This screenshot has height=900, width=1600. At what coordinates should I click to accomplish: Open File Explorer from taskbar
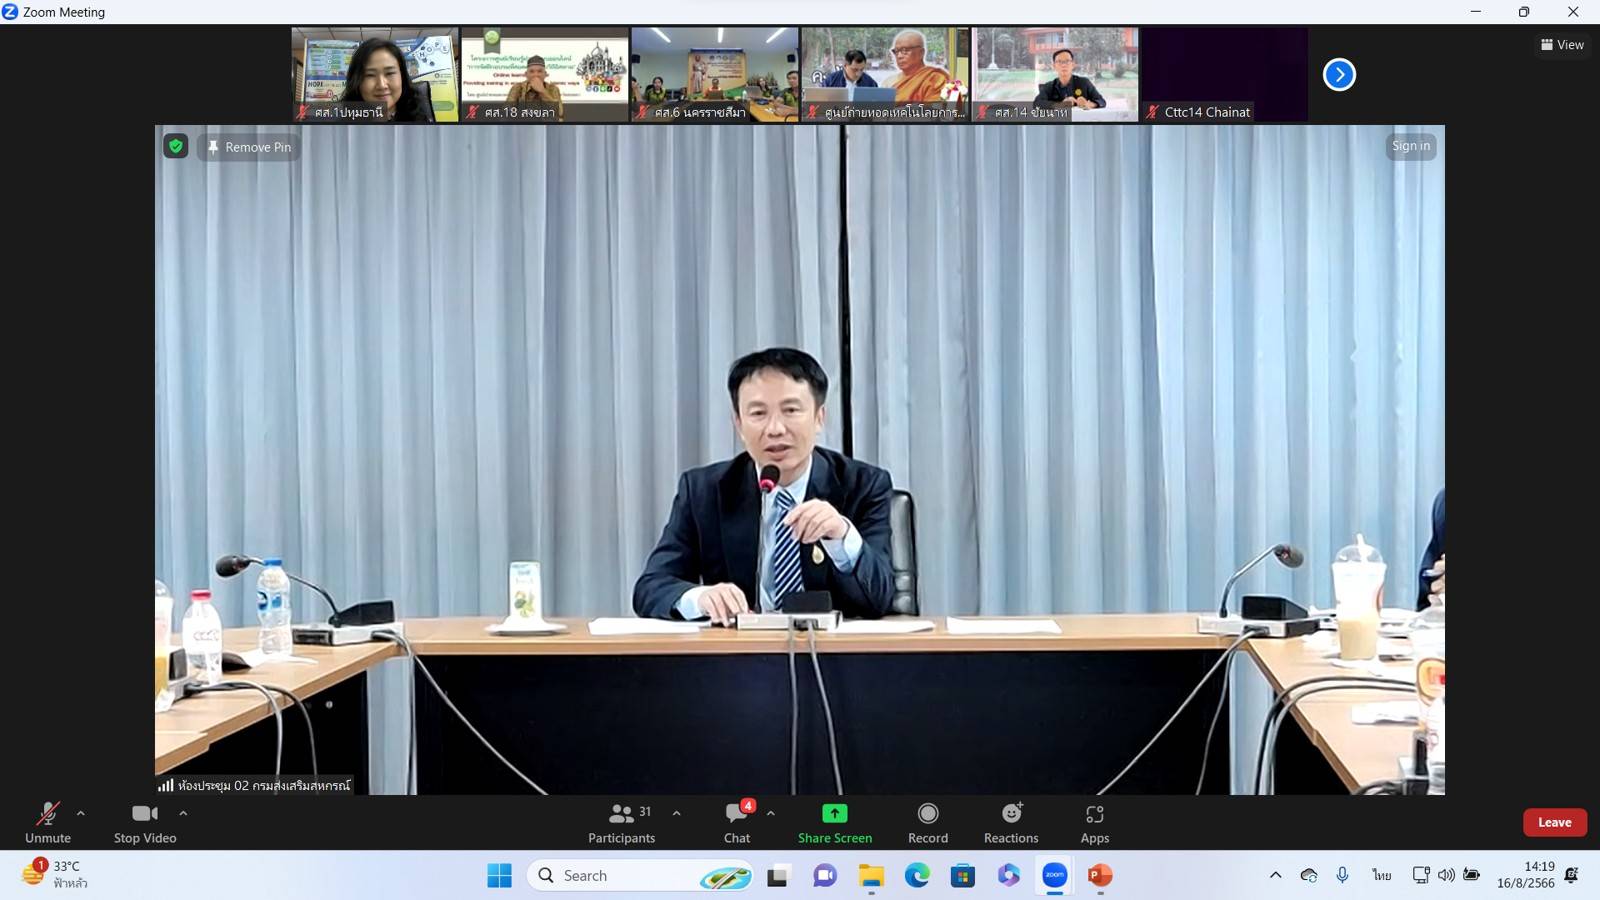point(871,876)
